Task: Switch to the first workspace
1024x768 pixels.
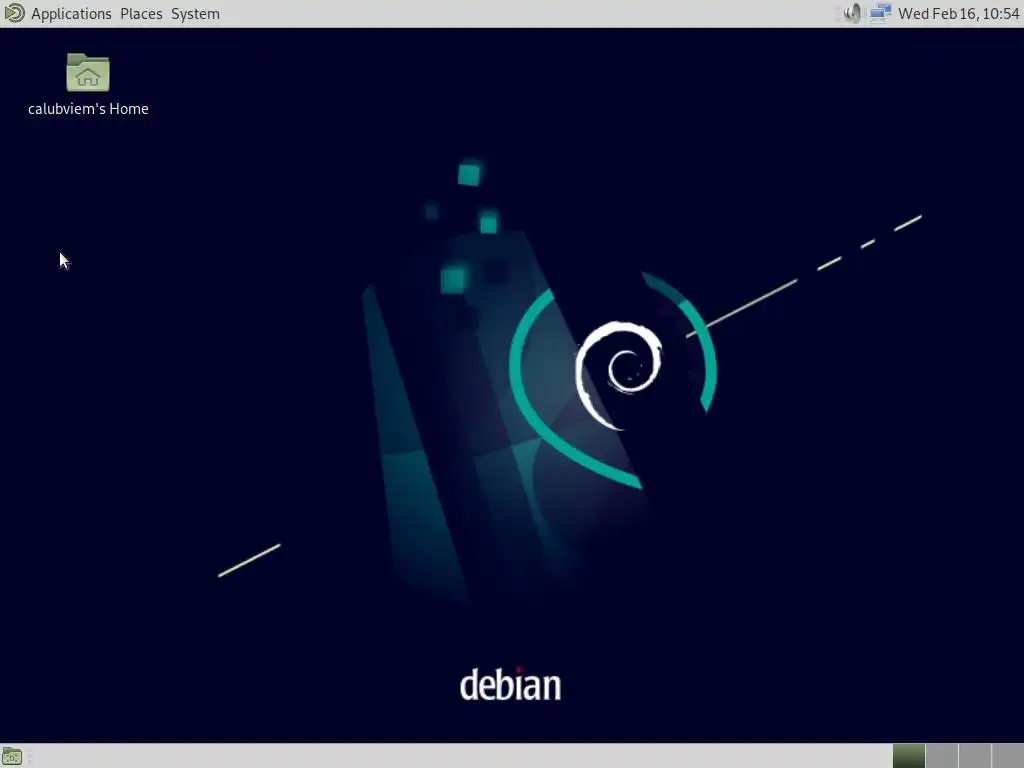Action: (909, 756)
